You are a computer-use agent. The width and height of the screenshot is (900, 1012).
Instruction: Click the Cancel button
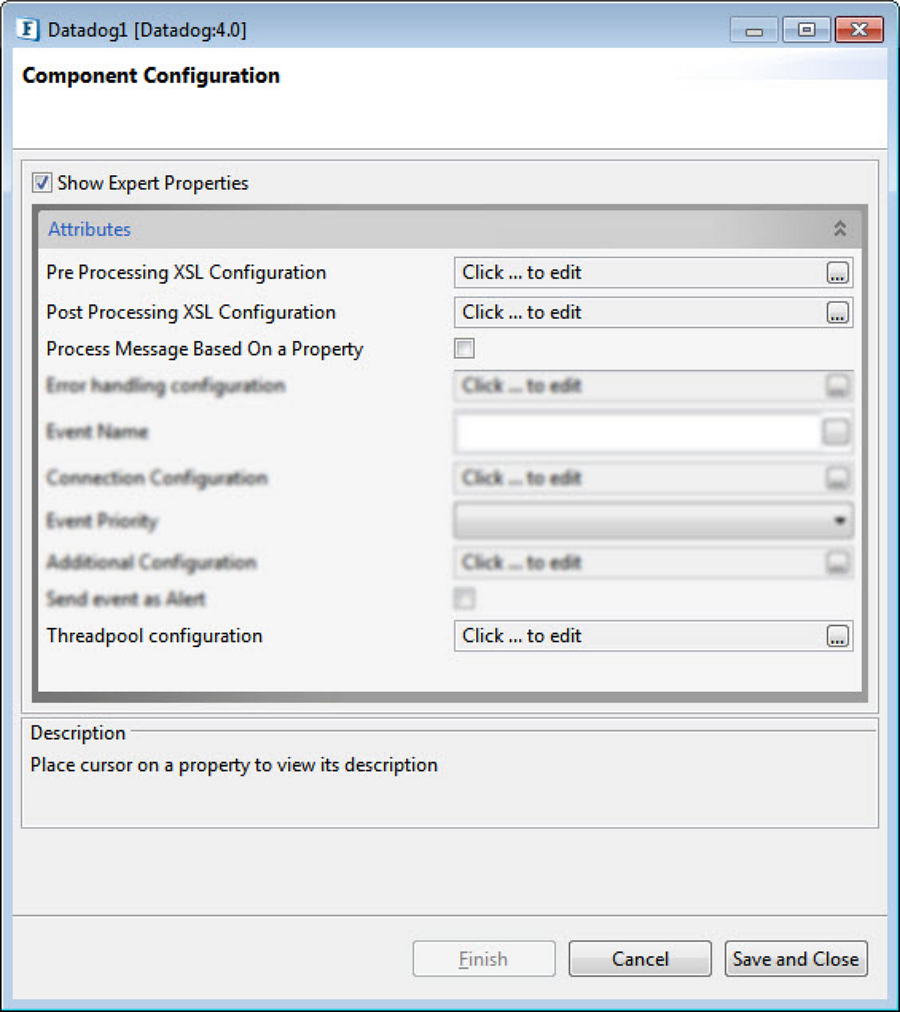(x=640, y=959)
